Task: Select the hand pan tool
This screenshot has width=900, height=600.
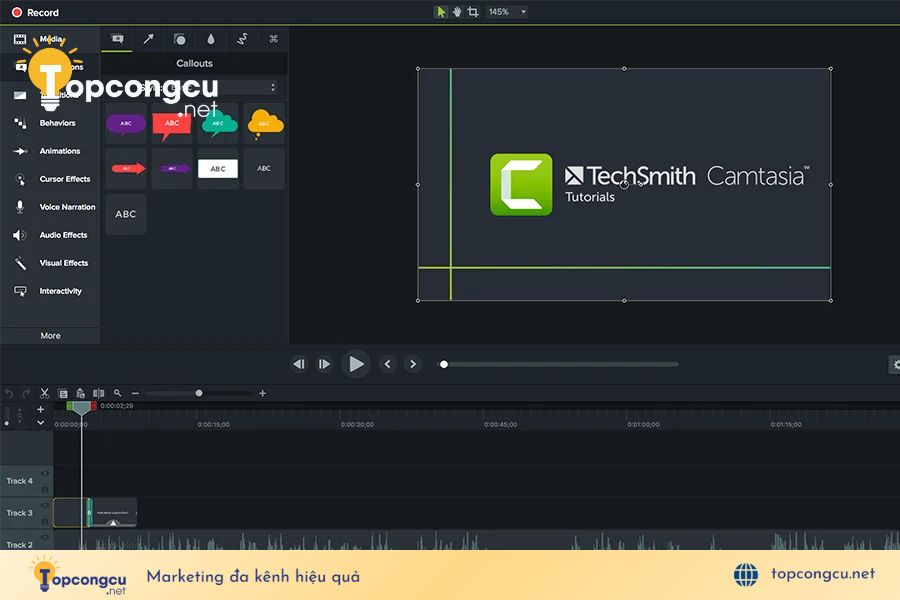Action: [x=457, y=11]
